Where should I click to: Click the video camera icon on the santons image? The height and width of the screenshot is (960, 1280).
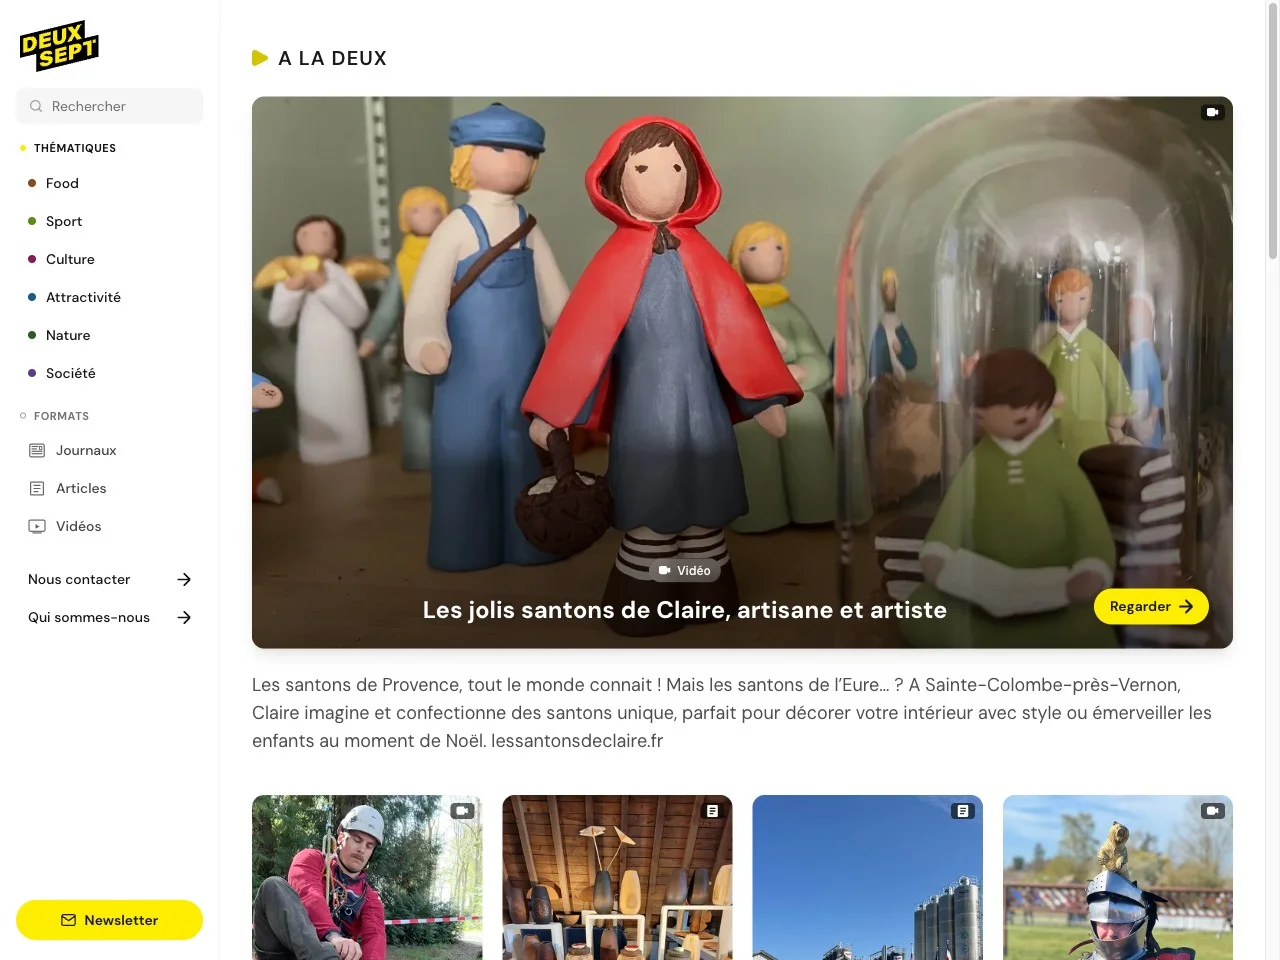click(x=1213, y=112)
